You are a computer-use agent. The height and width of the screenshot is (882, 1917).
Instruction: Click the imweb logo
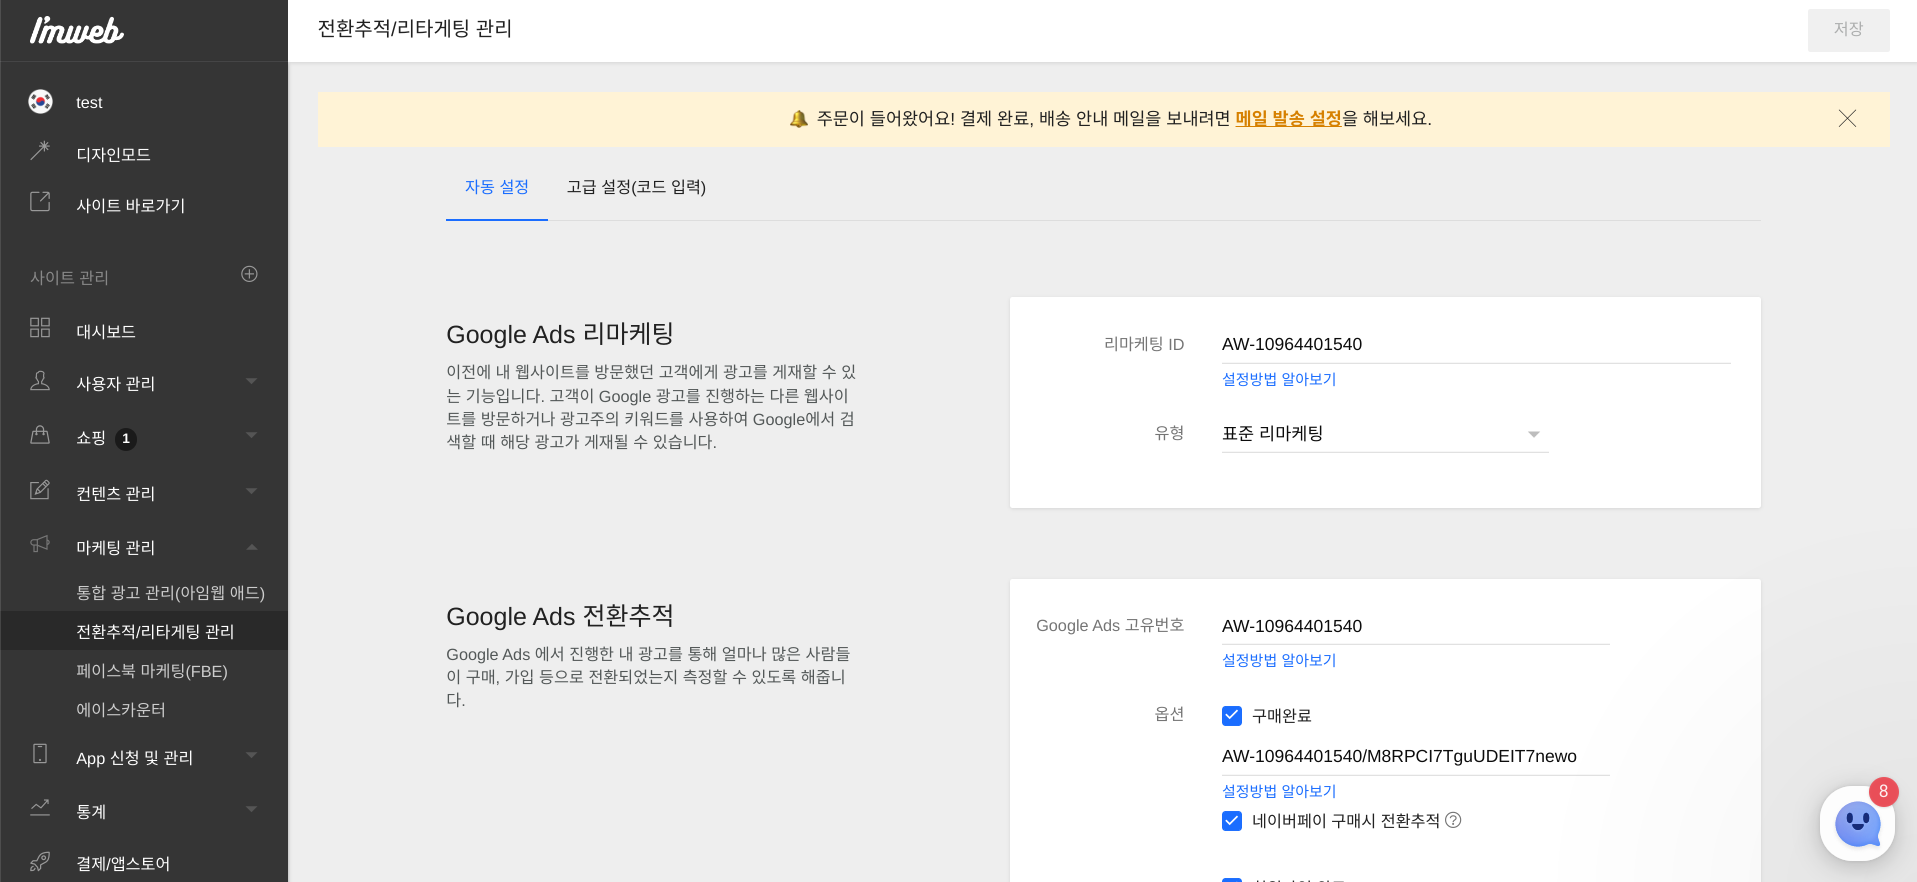coord(77,30)
